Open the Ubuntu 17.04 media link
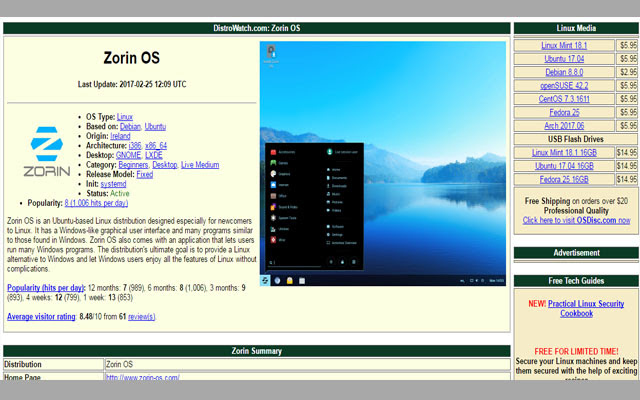This screenshot has width=640, height=400. (564, 59)
